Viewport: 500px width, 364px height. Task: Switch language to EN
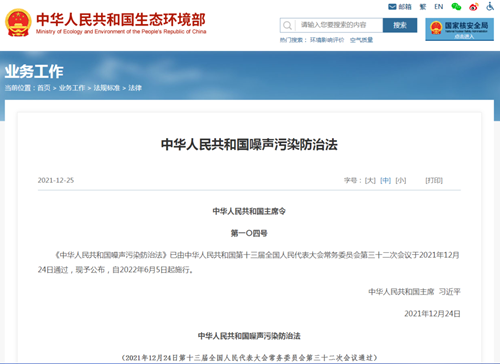(438, 7)
